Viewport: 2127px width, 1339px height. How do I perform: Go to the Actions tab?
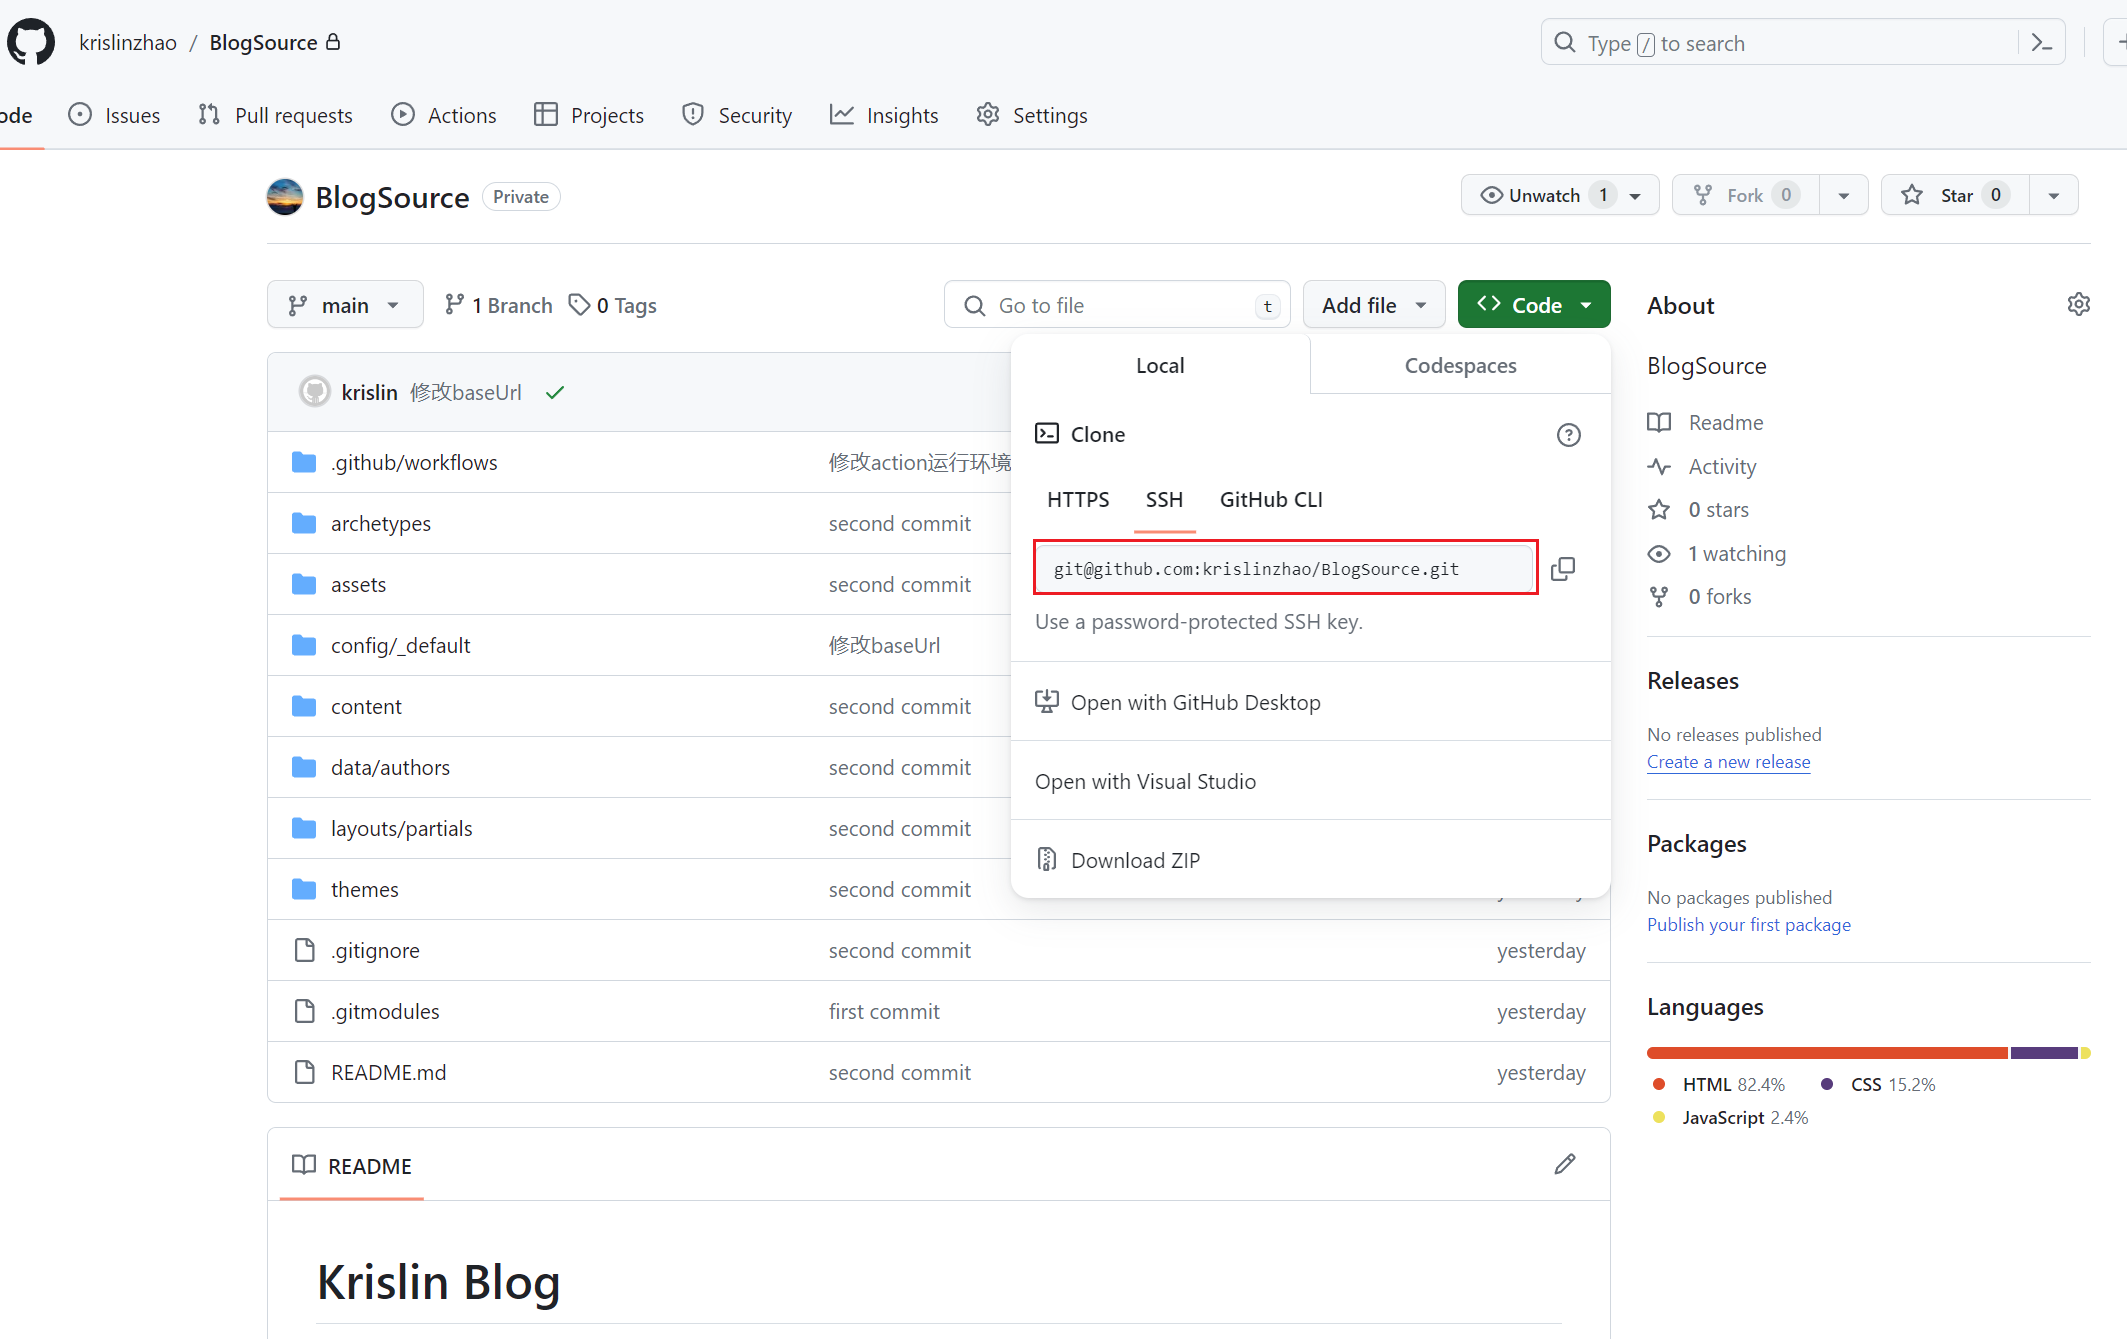click(444, 115)
